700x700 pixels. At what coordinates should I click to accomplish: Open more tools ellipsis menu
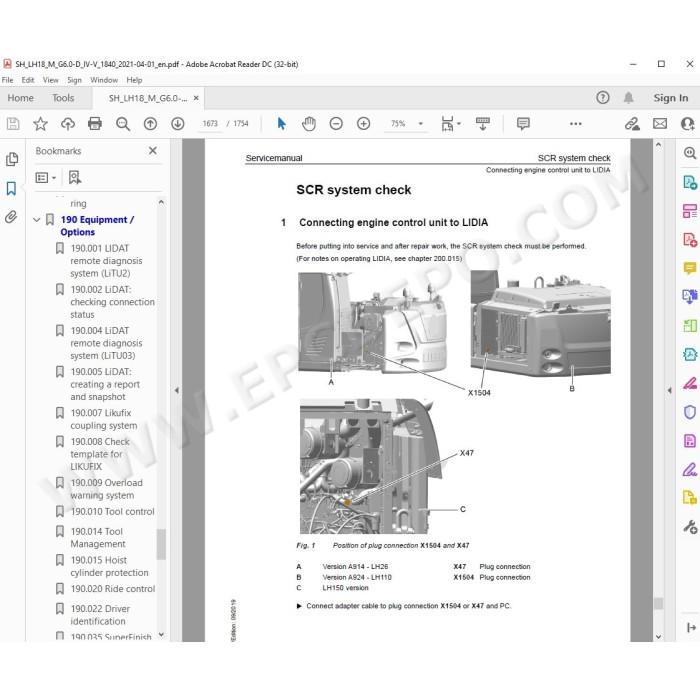click(576, 124)
